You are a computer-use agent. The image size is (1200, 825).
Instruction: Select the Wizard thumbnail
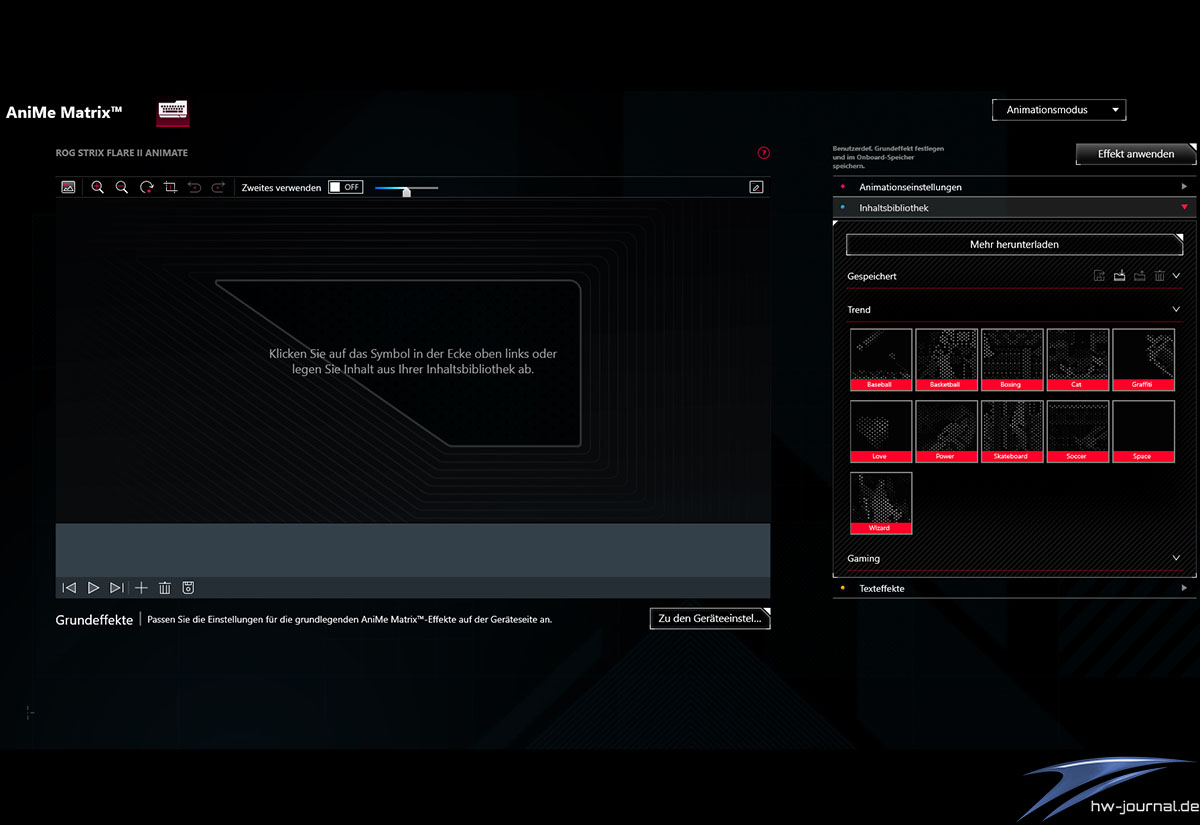(x=881, y=503)
